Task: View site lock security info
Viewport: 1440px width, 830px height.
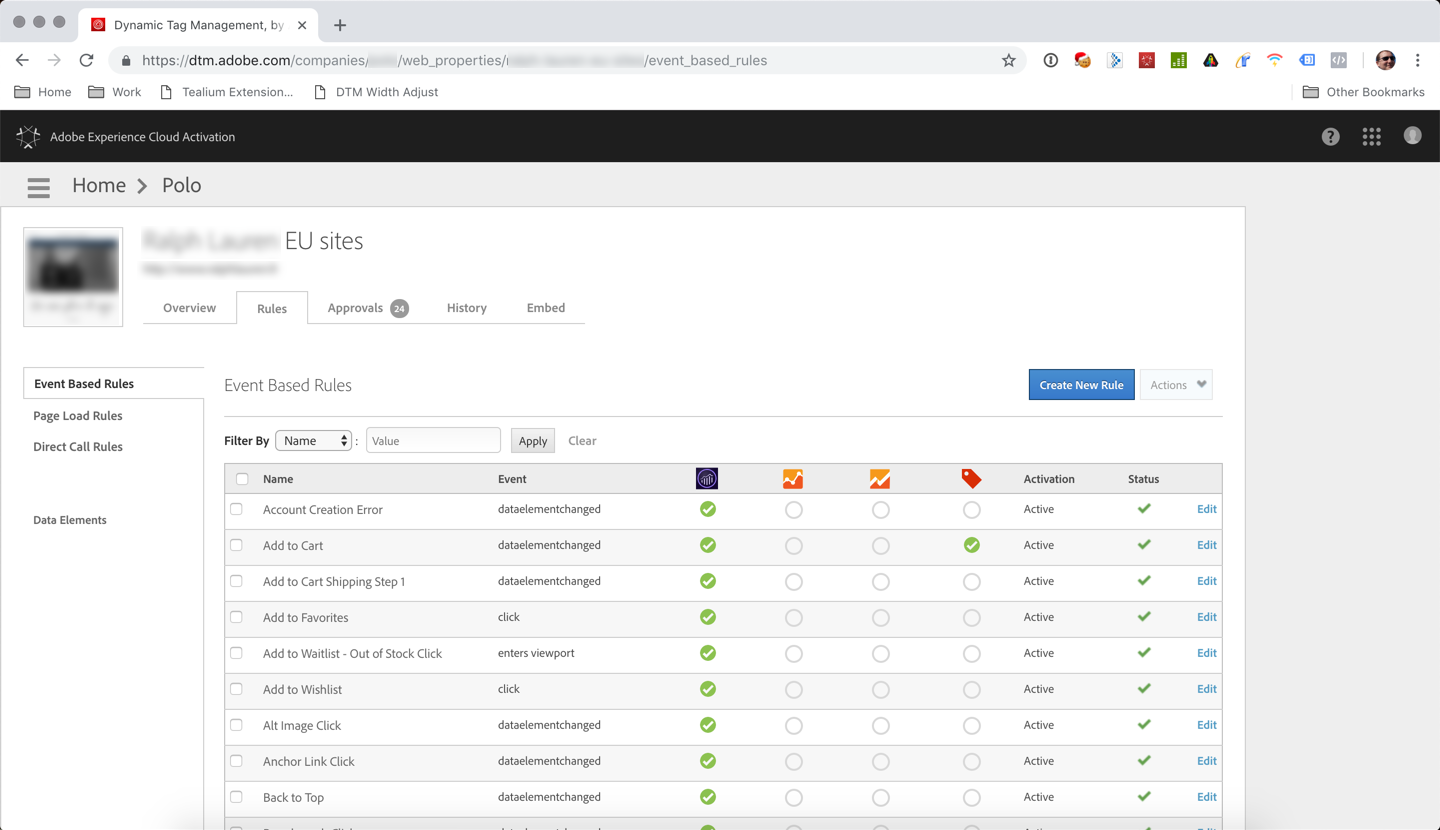Action: (x=126, y=61)
